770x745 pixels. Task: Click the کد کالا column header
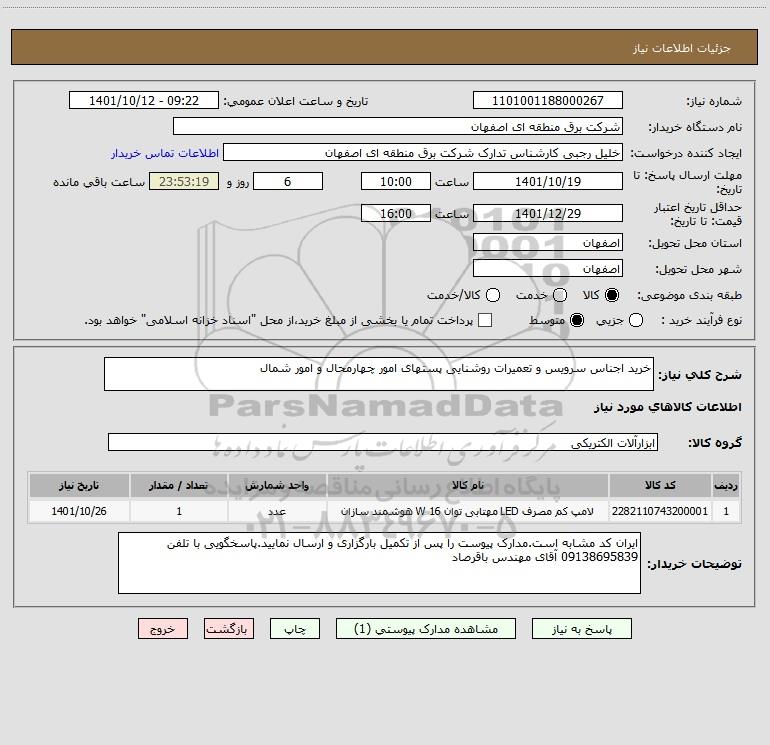[660, 486]
